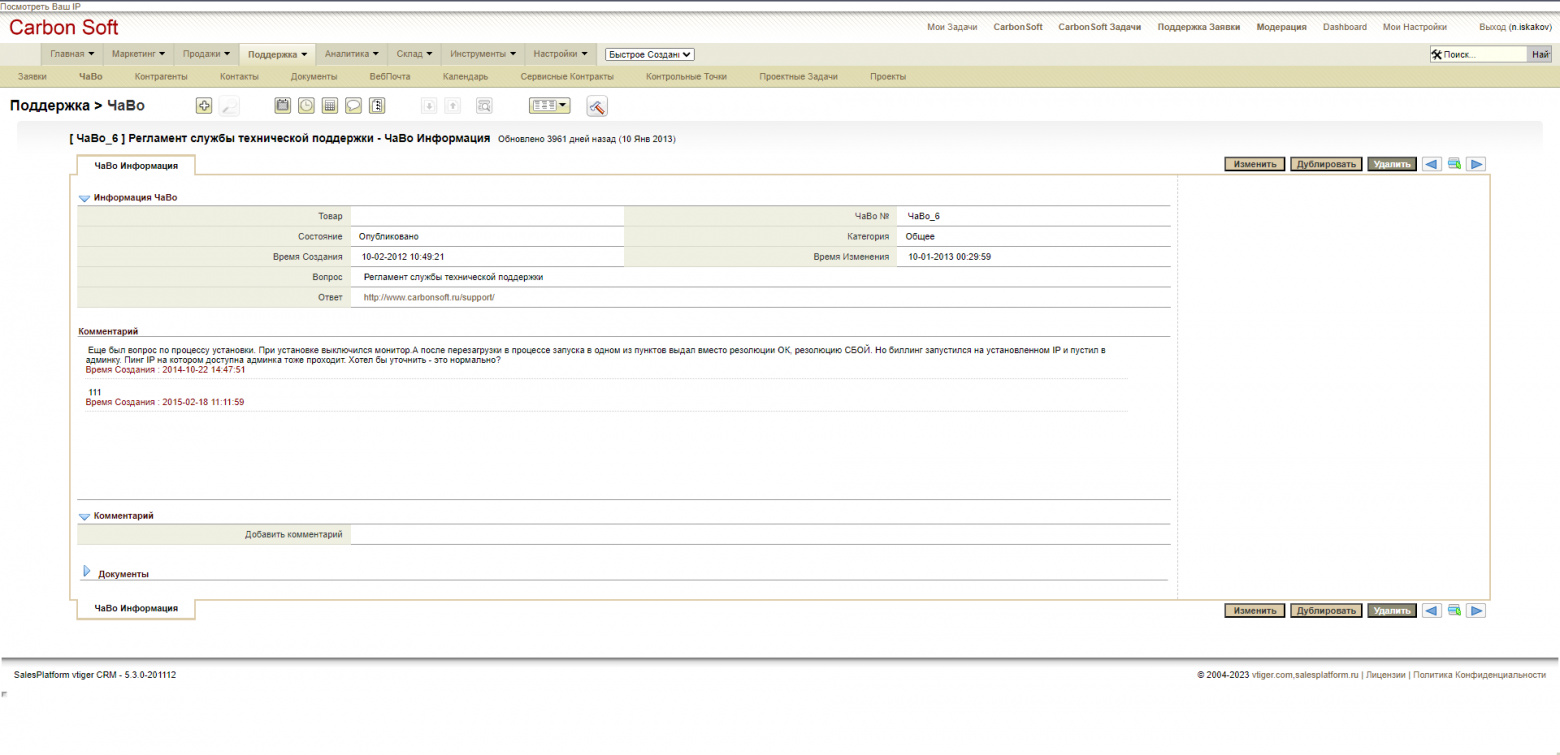Click the top jump-to-record icon between the arrows
Screen dimensions: 1560x755
tap(1454, 164)
